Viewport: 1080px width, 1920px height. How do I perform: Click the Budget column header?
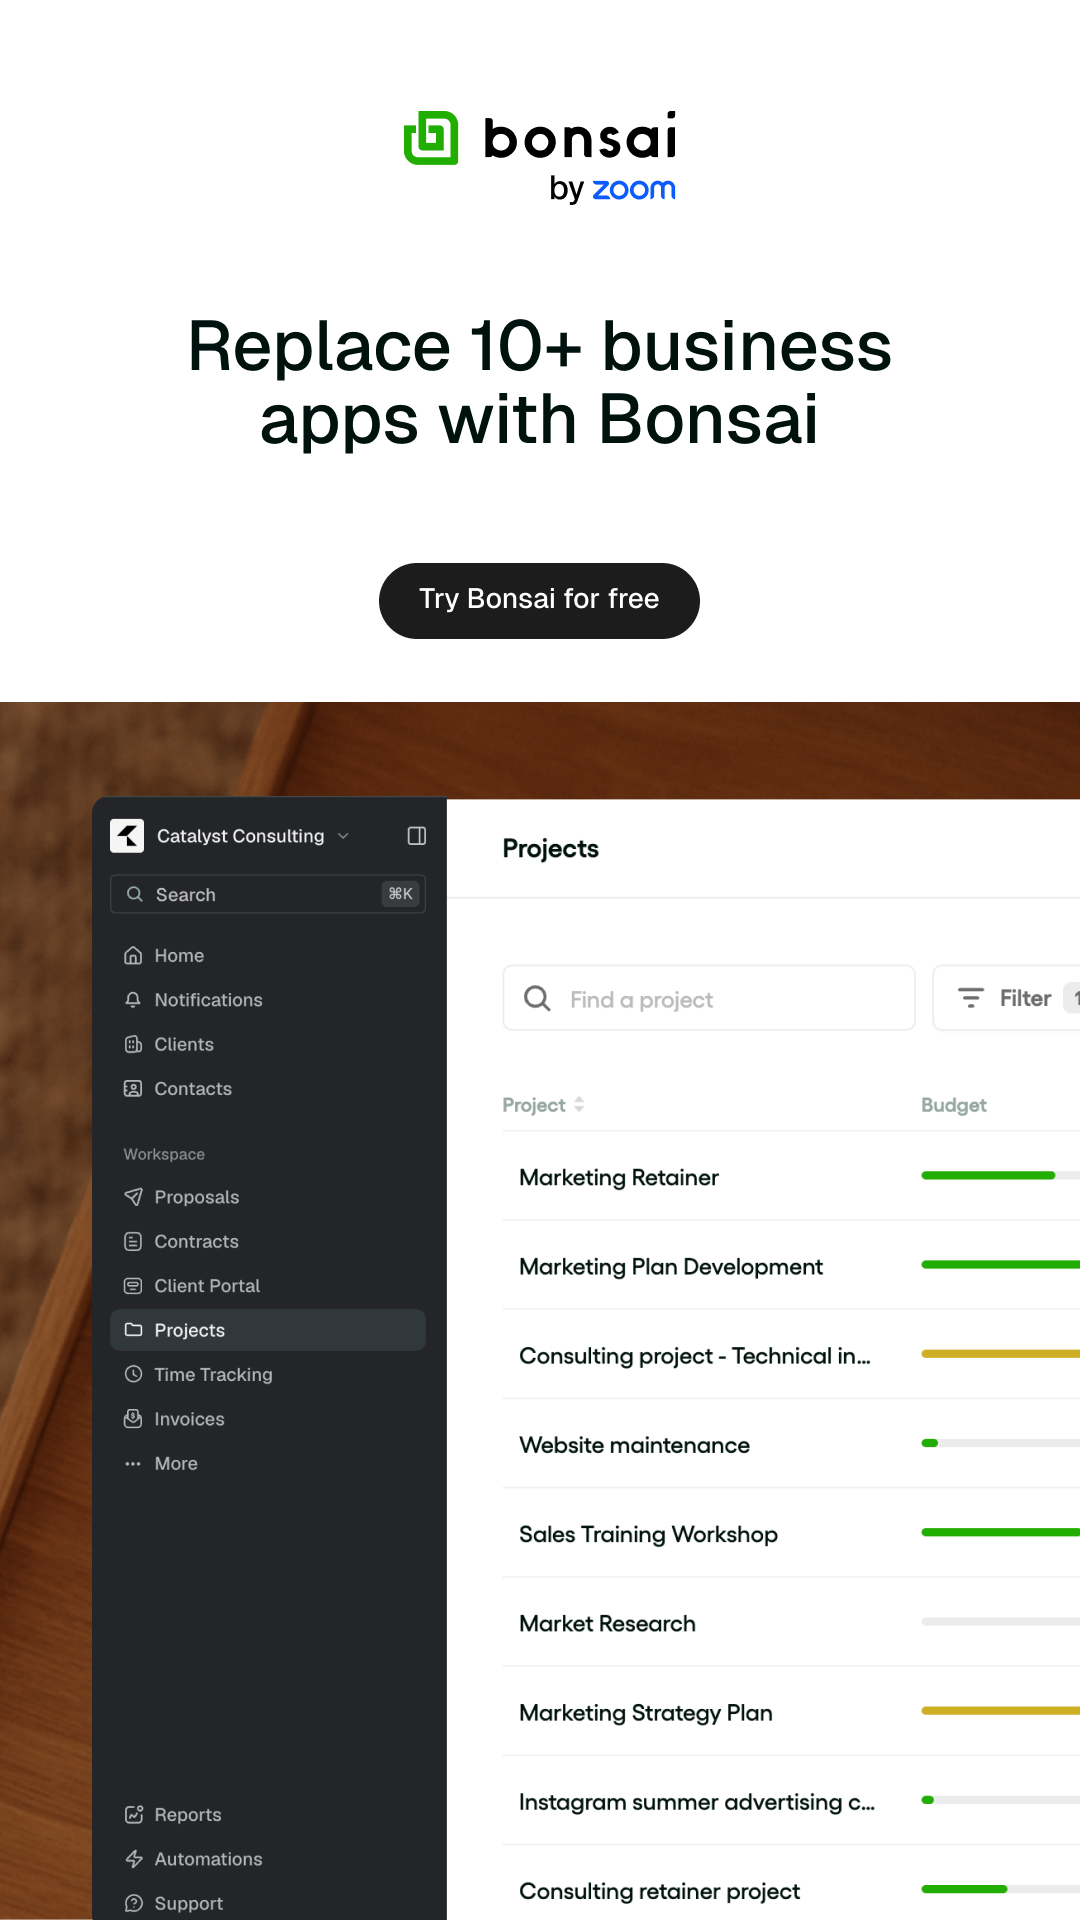pos(954,1105)
